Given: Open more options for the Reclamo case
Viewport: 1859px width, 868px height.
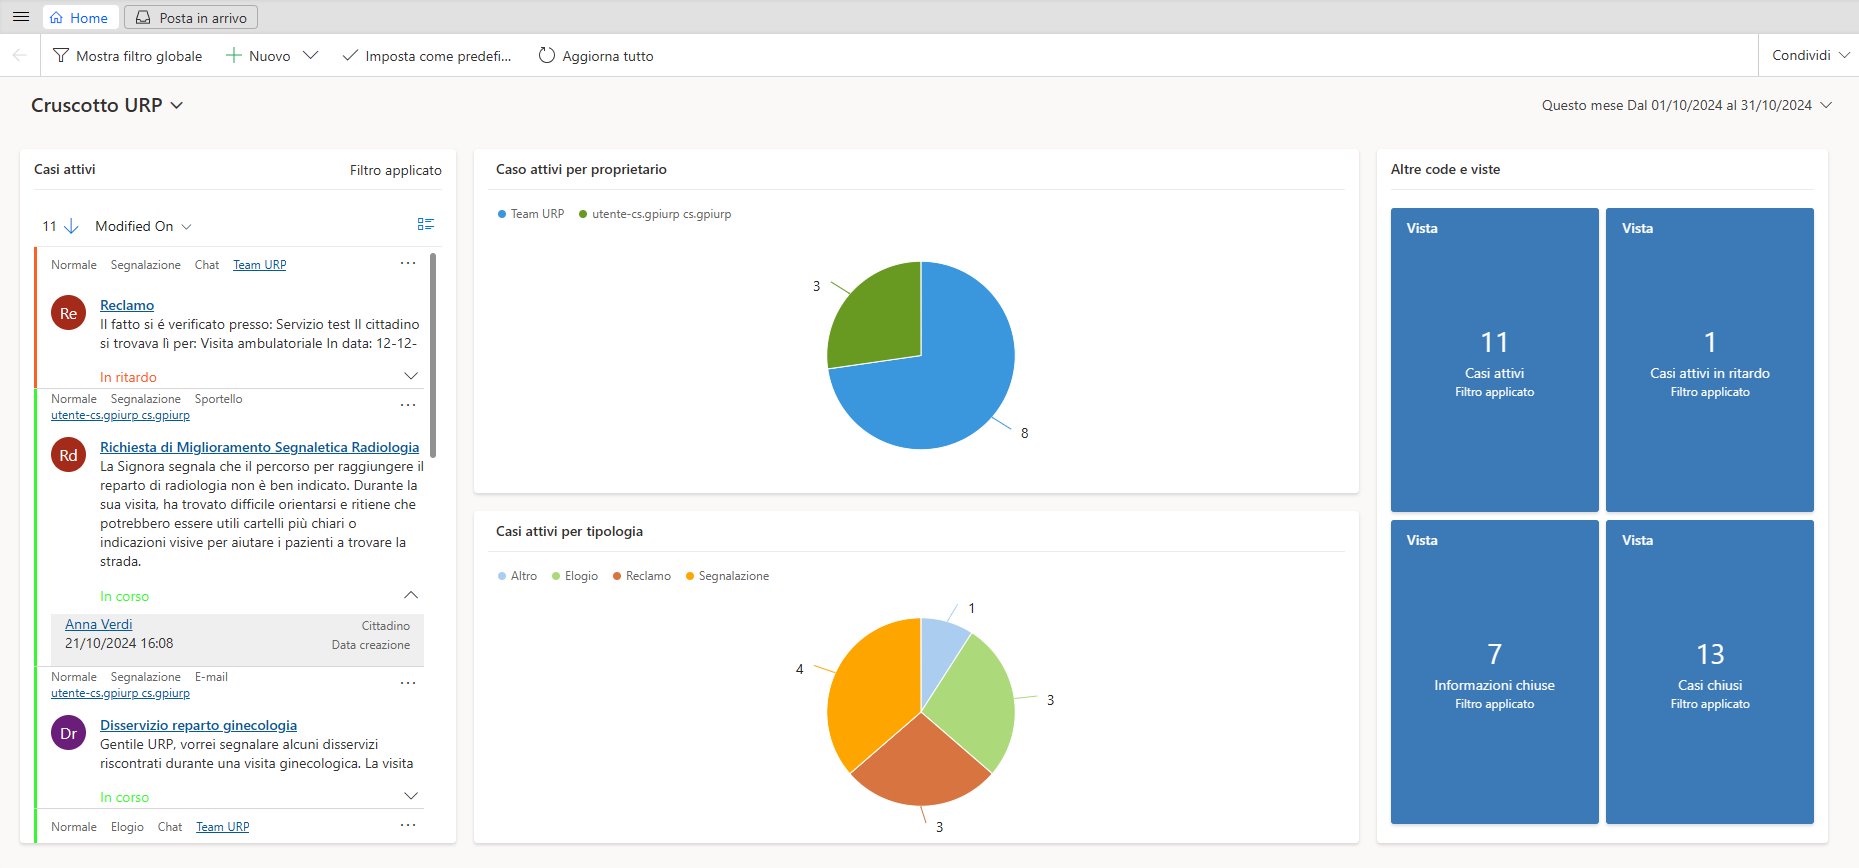Looking at the screenshot, I should click(x=408, y=264).
